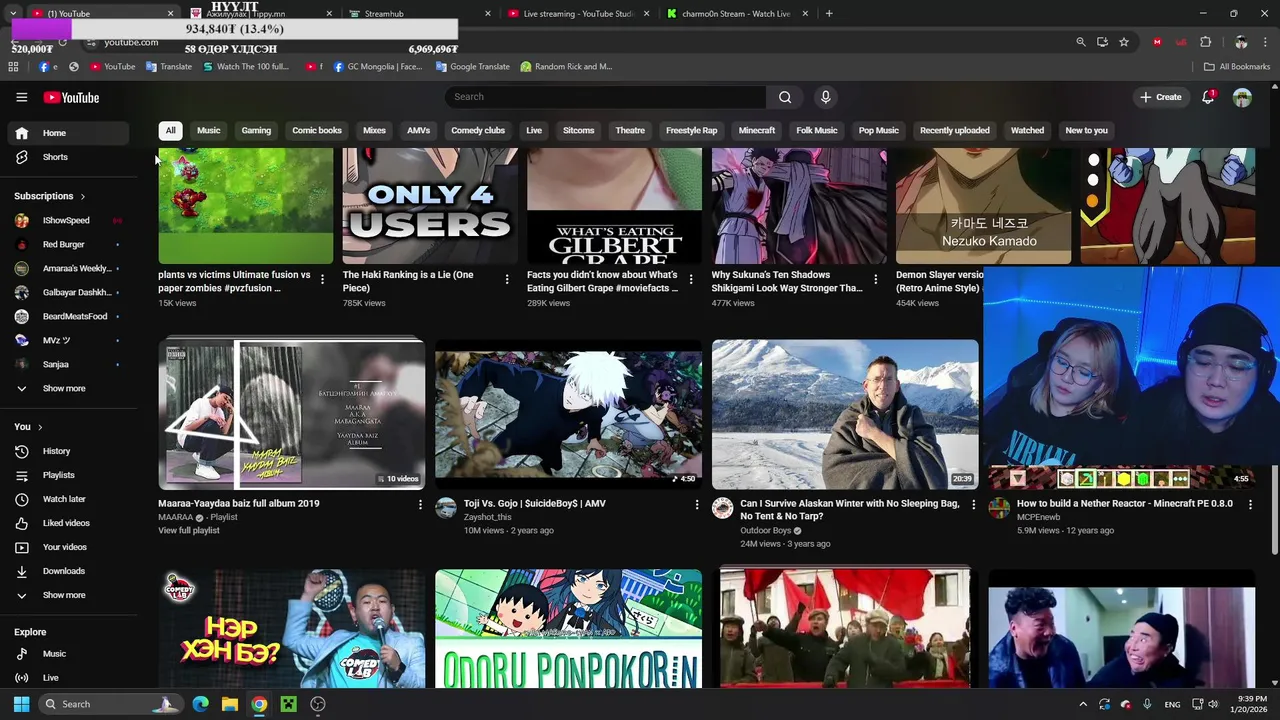Expand You section with Show more
This screenshot has height=720, width=1280.
(66, 595)
